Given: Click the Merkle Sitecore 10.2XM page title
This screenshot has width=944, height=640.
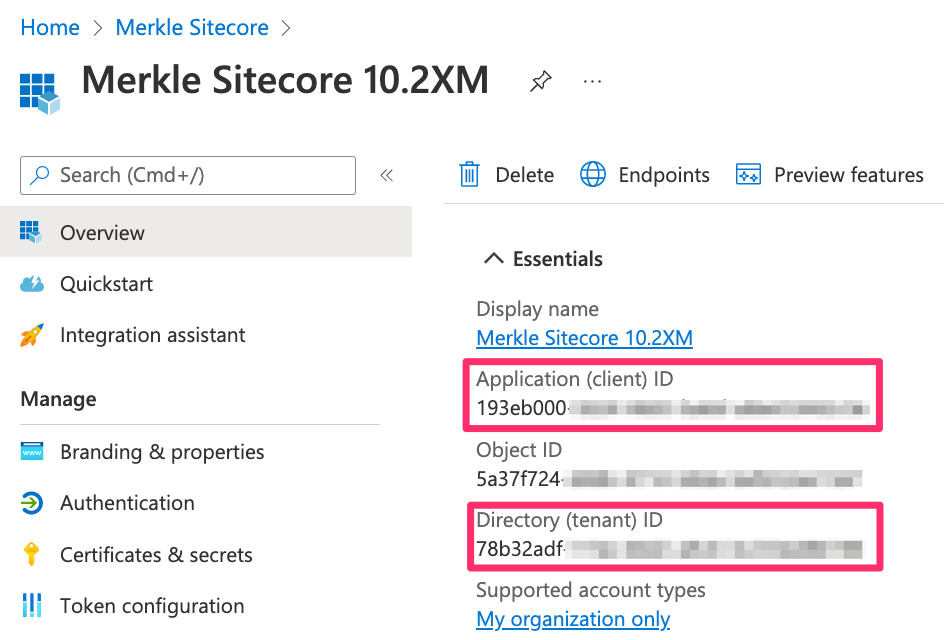Looking at the screenshot, I should (x=285, y=80).
